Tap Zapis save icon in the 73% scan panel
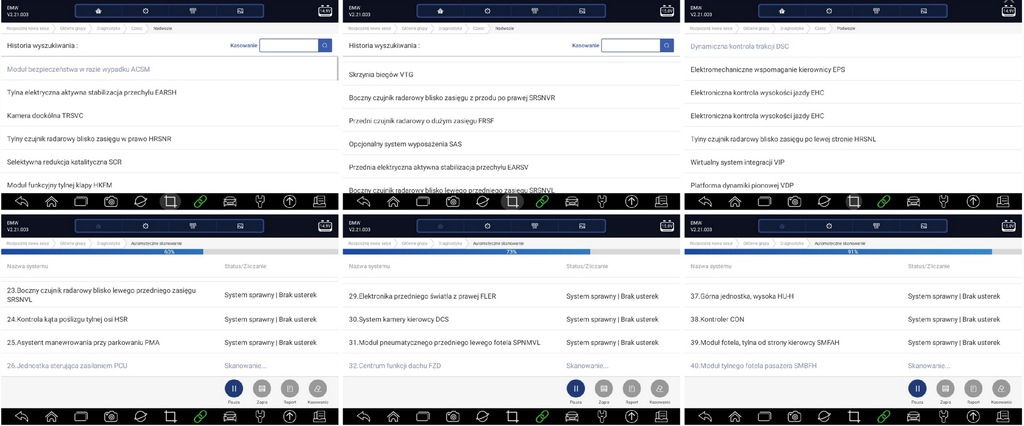Screen dimensions: 1024x426 tap(603, 389)
